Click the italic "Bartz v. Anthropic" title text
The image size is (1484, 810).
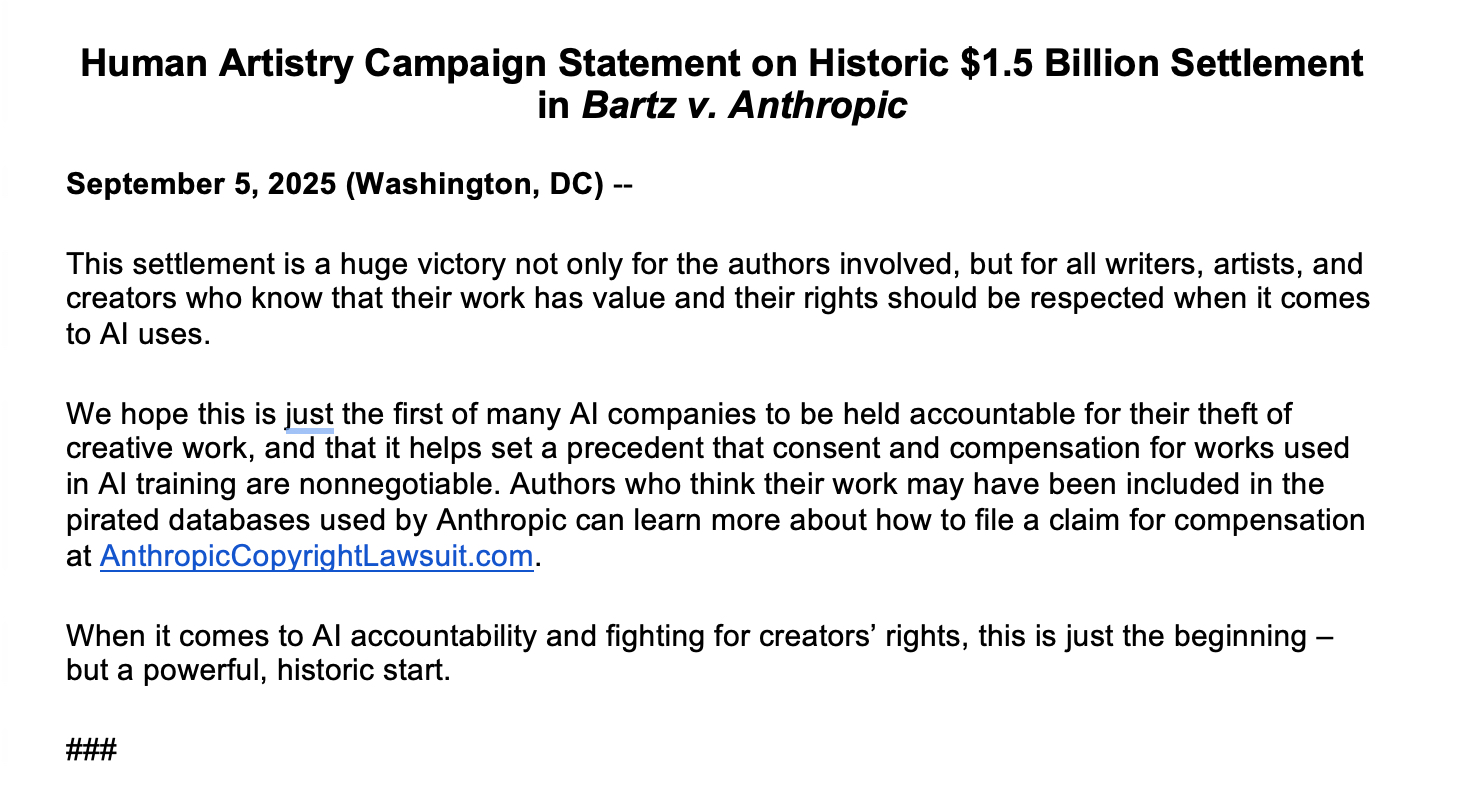coord(744,104)
